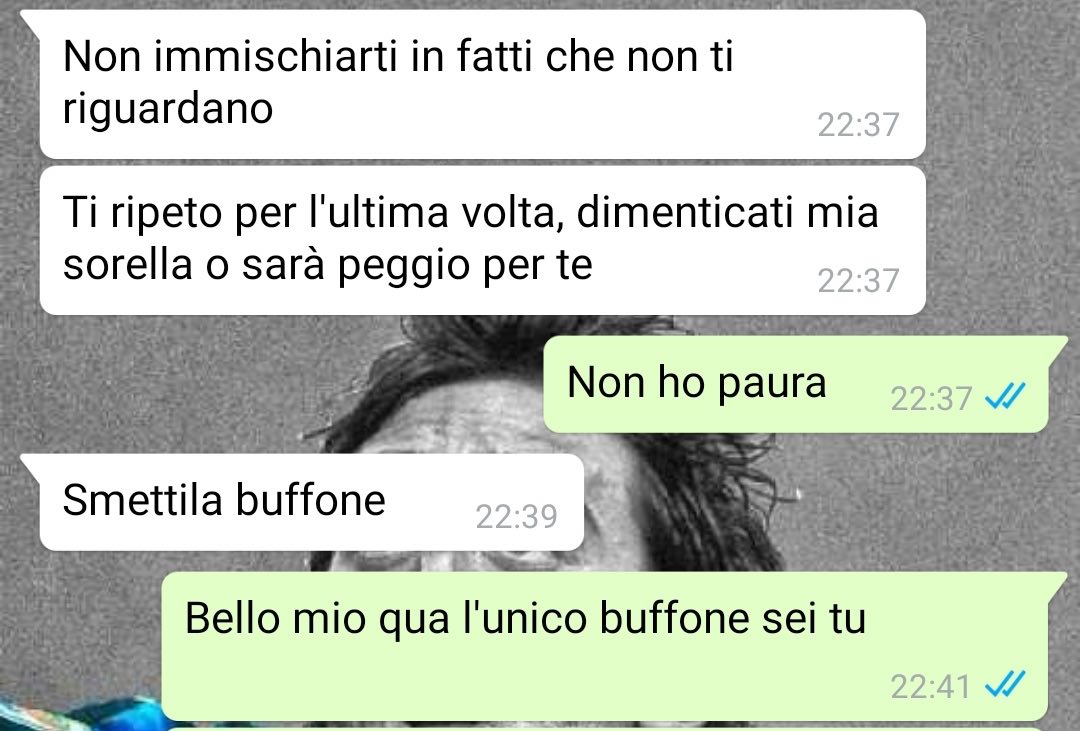Click the colorful image at the bottom-left corner
This screenshot has width=1080, height=731.
(x=79, y=715)
